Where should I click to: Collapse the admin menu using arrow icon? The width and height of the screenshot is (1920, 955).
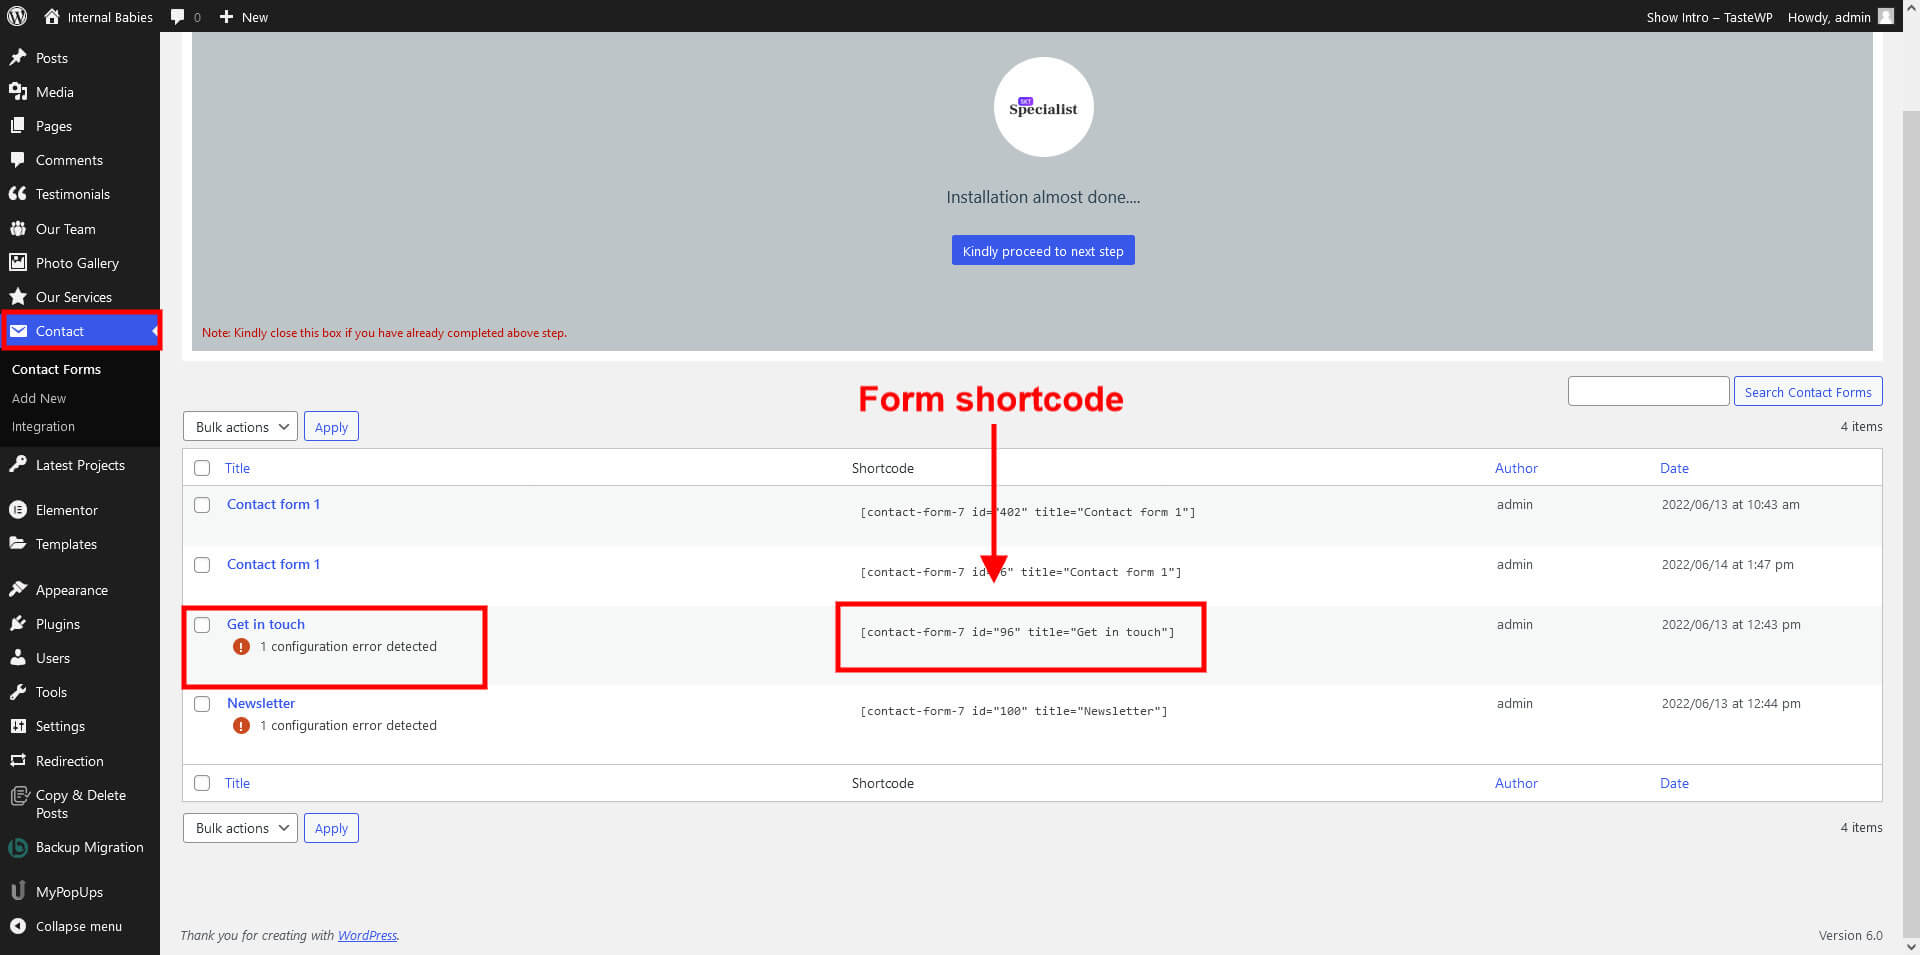[18, 926]
